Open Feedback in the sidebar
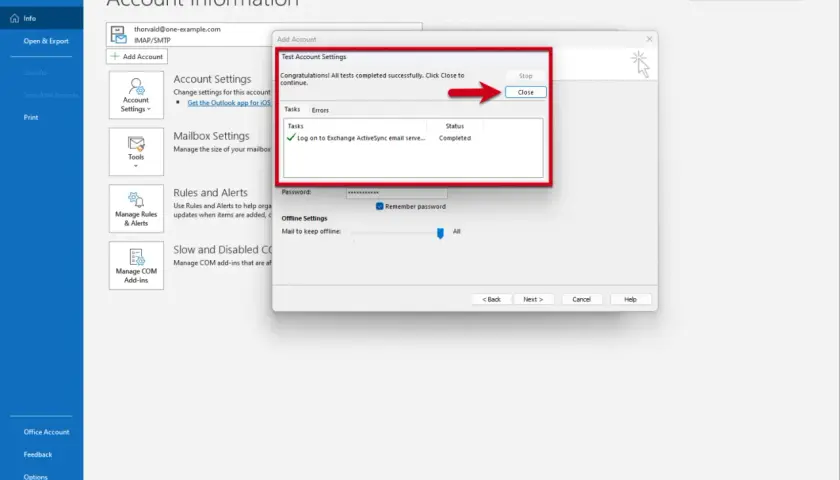Image resolution: width=840 pixels, height=480 pixels. pos(38,454)
